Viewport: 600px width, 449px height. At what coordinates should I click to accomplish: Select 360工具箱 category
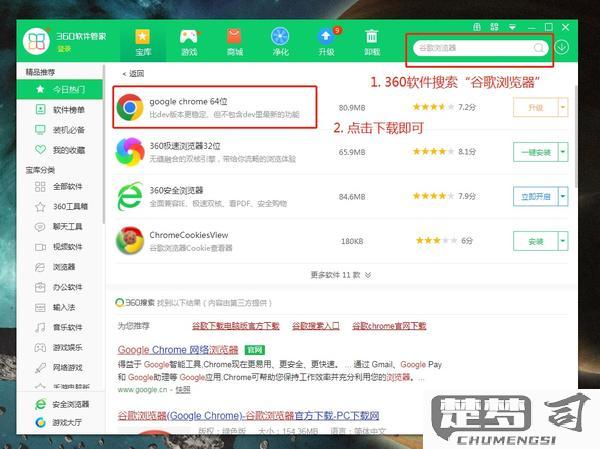[60, 207]
